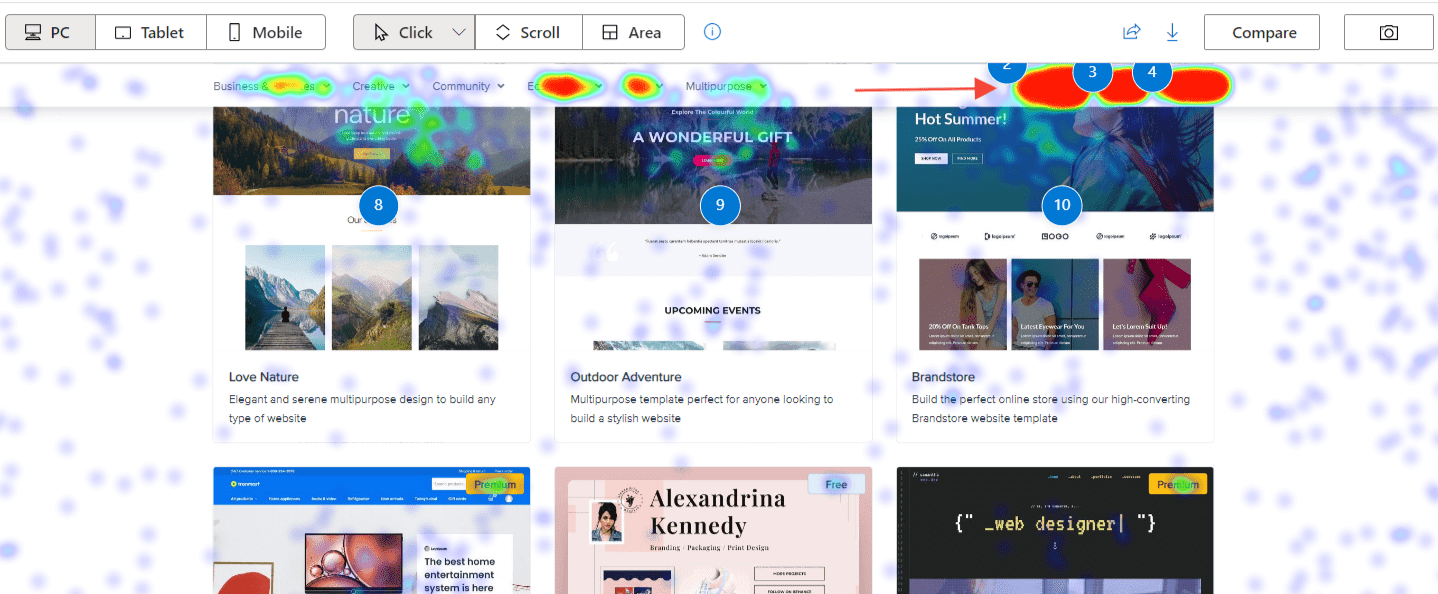Click the camera screenshot button
The image size is (1438, 594).
point(1389,32)
